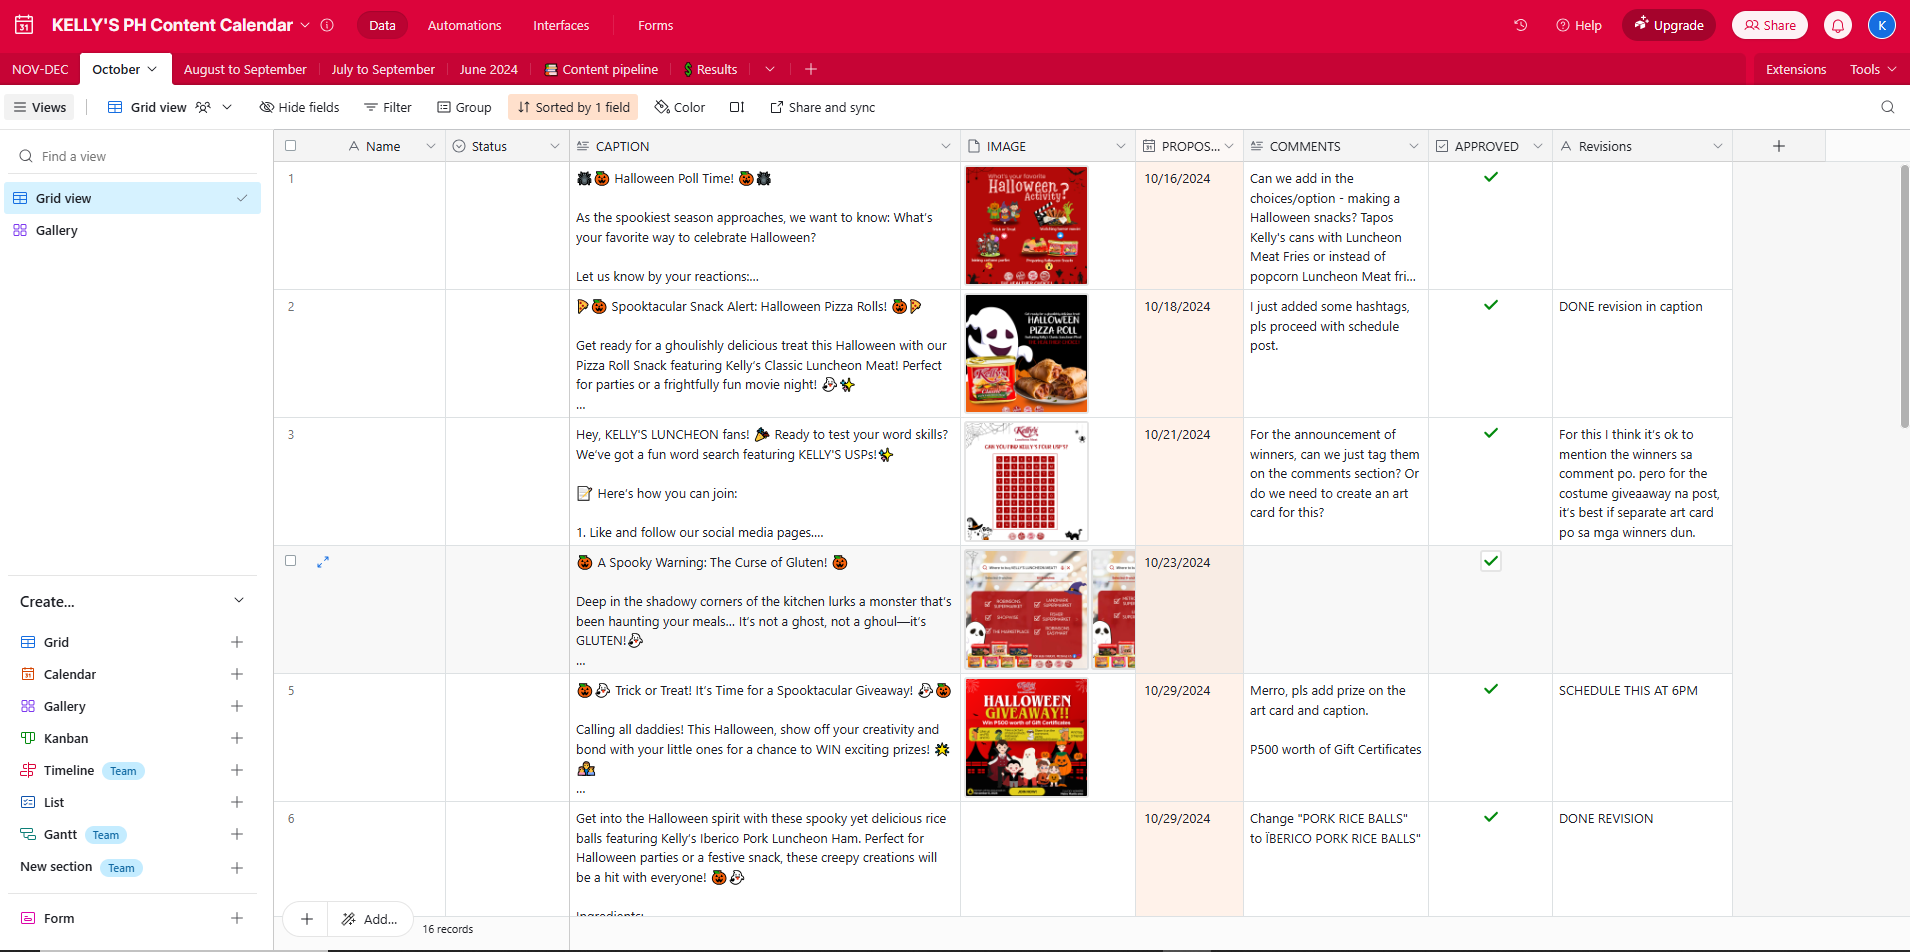This screenshot has height=952, width=1910.
Task: Open Status column menu
Action: pyautogui.click(x=555, y=146)
